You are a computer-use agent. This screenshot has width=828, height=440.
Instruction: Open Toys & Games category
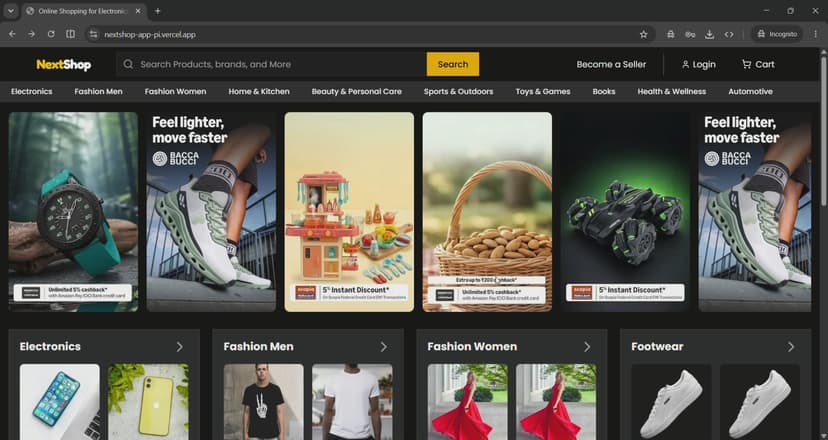point(543,91)
